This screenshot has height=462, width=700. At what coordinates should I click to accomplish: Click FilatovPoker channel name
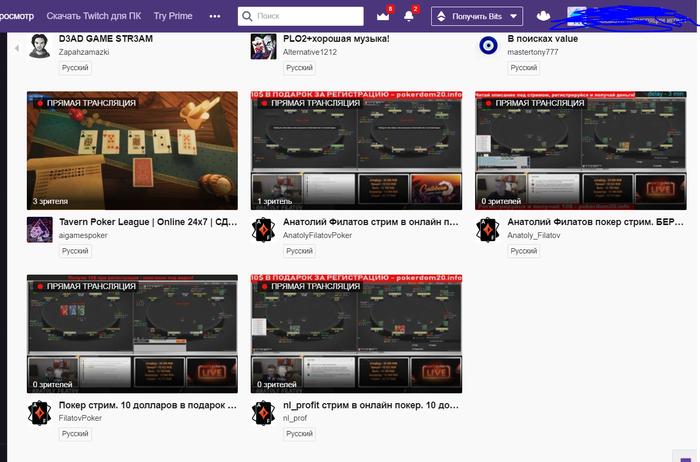click(80, 418)
